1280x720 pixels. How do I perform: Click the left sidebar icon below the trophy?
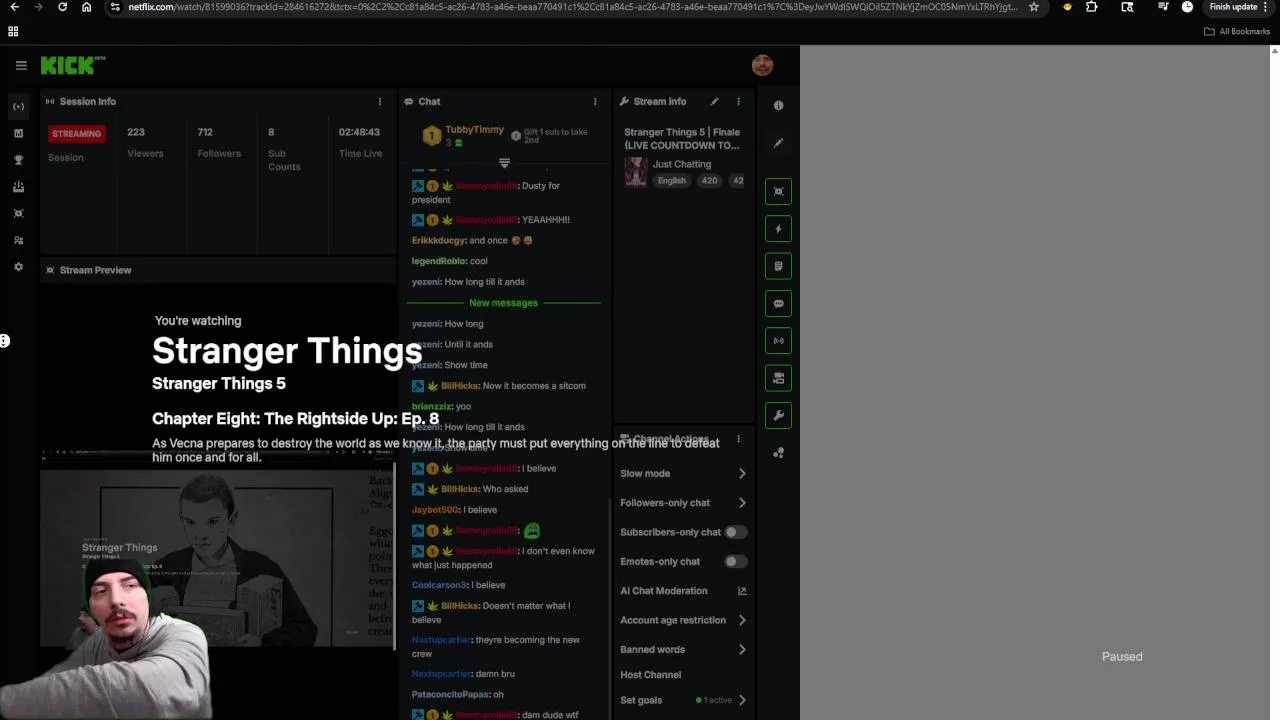point(18,187)
